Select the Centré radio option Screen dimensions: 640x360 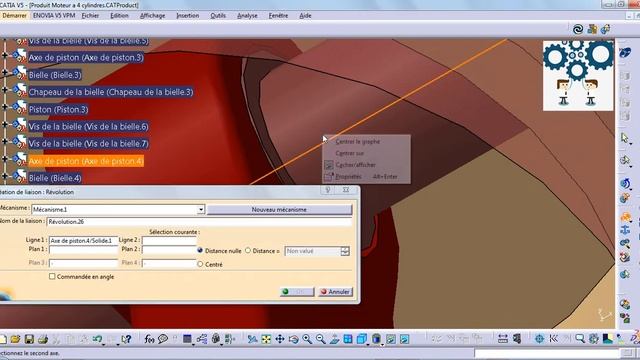coord(200,264)
